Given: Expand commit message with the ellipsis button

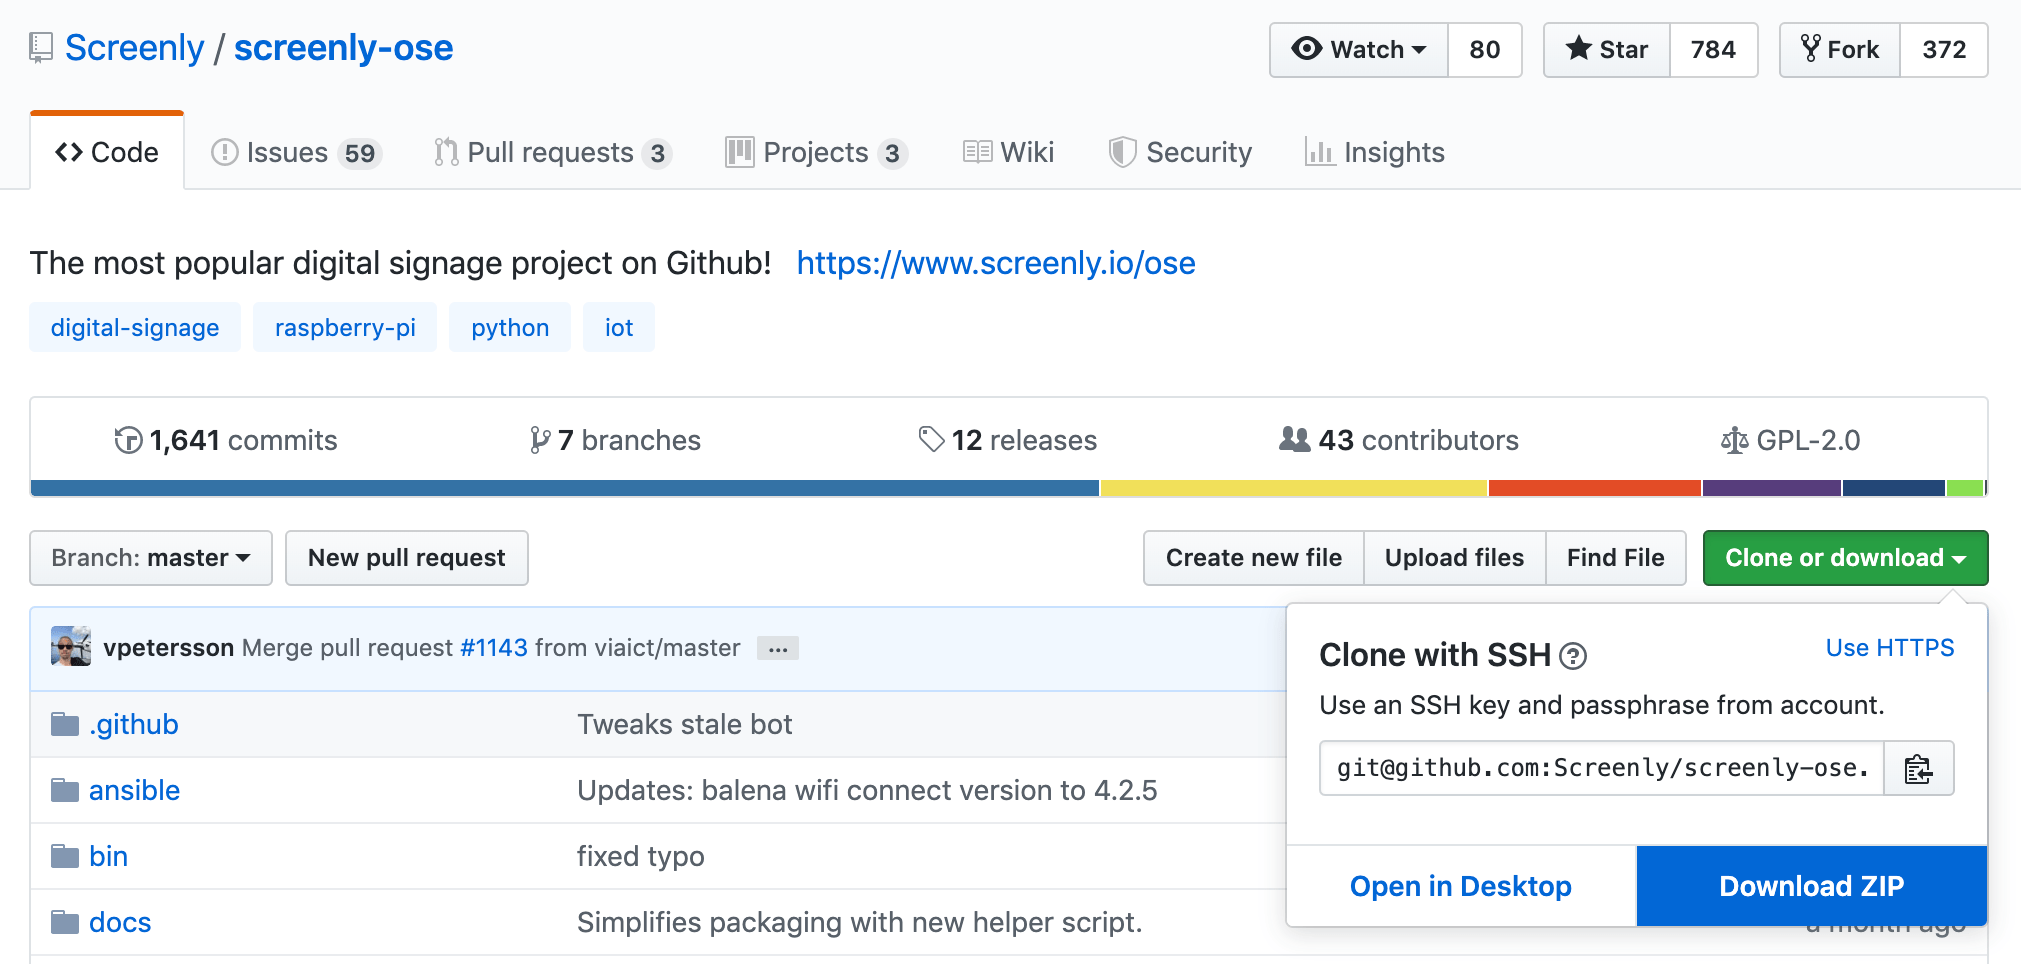Looking at the screenshot, I should [777, 649].
